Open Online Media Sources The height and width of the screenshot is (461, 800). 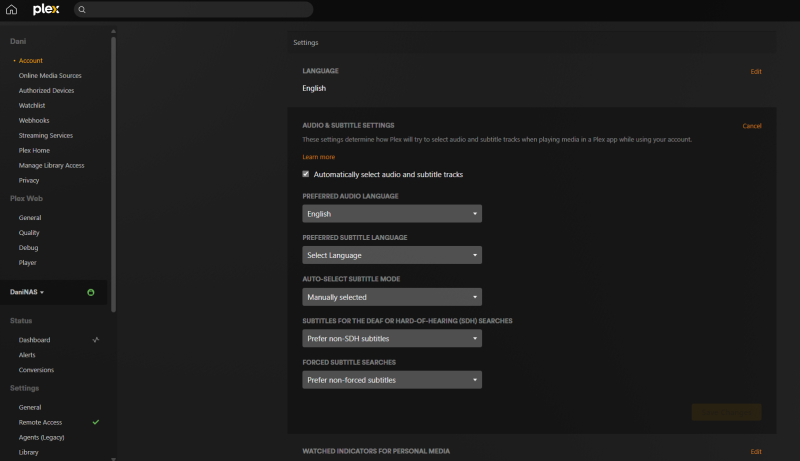pos(50,75)
